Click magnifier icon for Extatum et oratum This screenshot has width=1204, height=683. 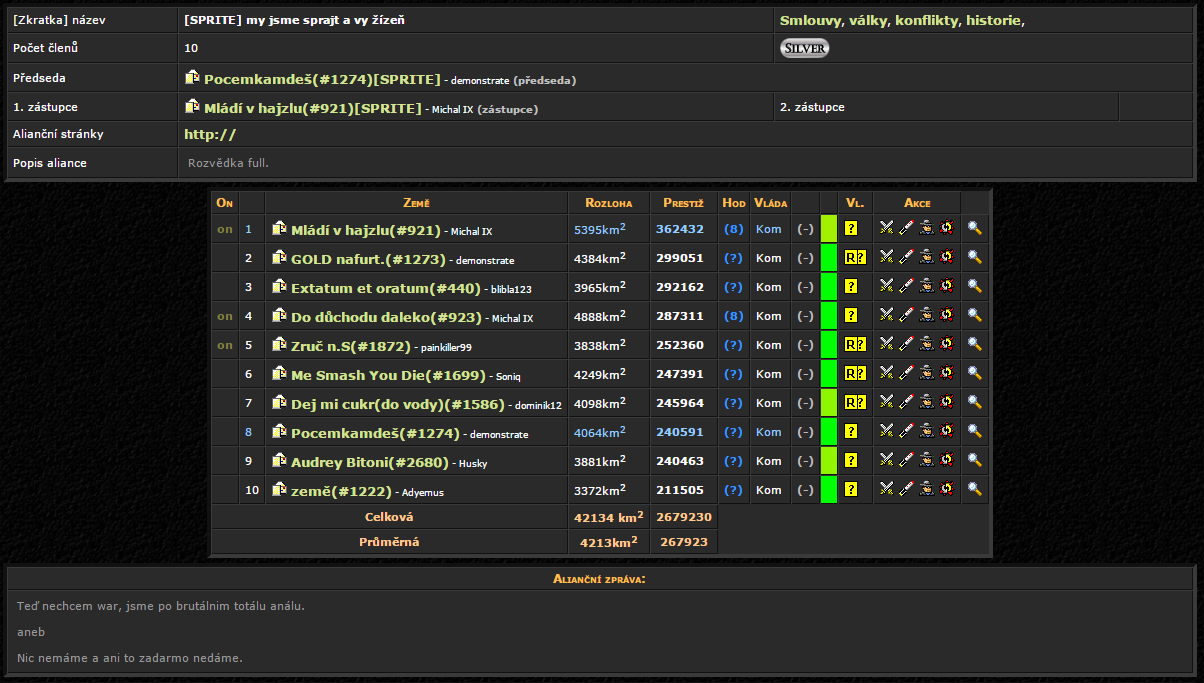pos(975,286)
